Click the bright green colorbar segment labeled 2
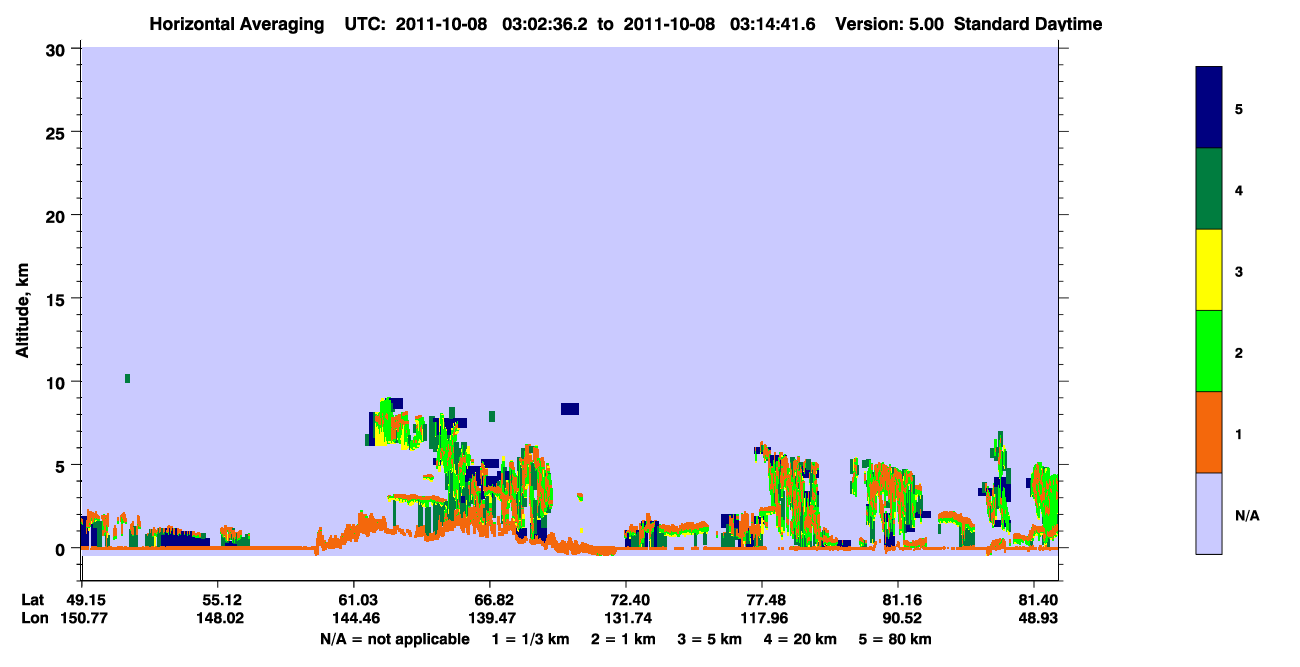The height and width of the screenshot is (667, 1300). click(x=1209, y=351)
